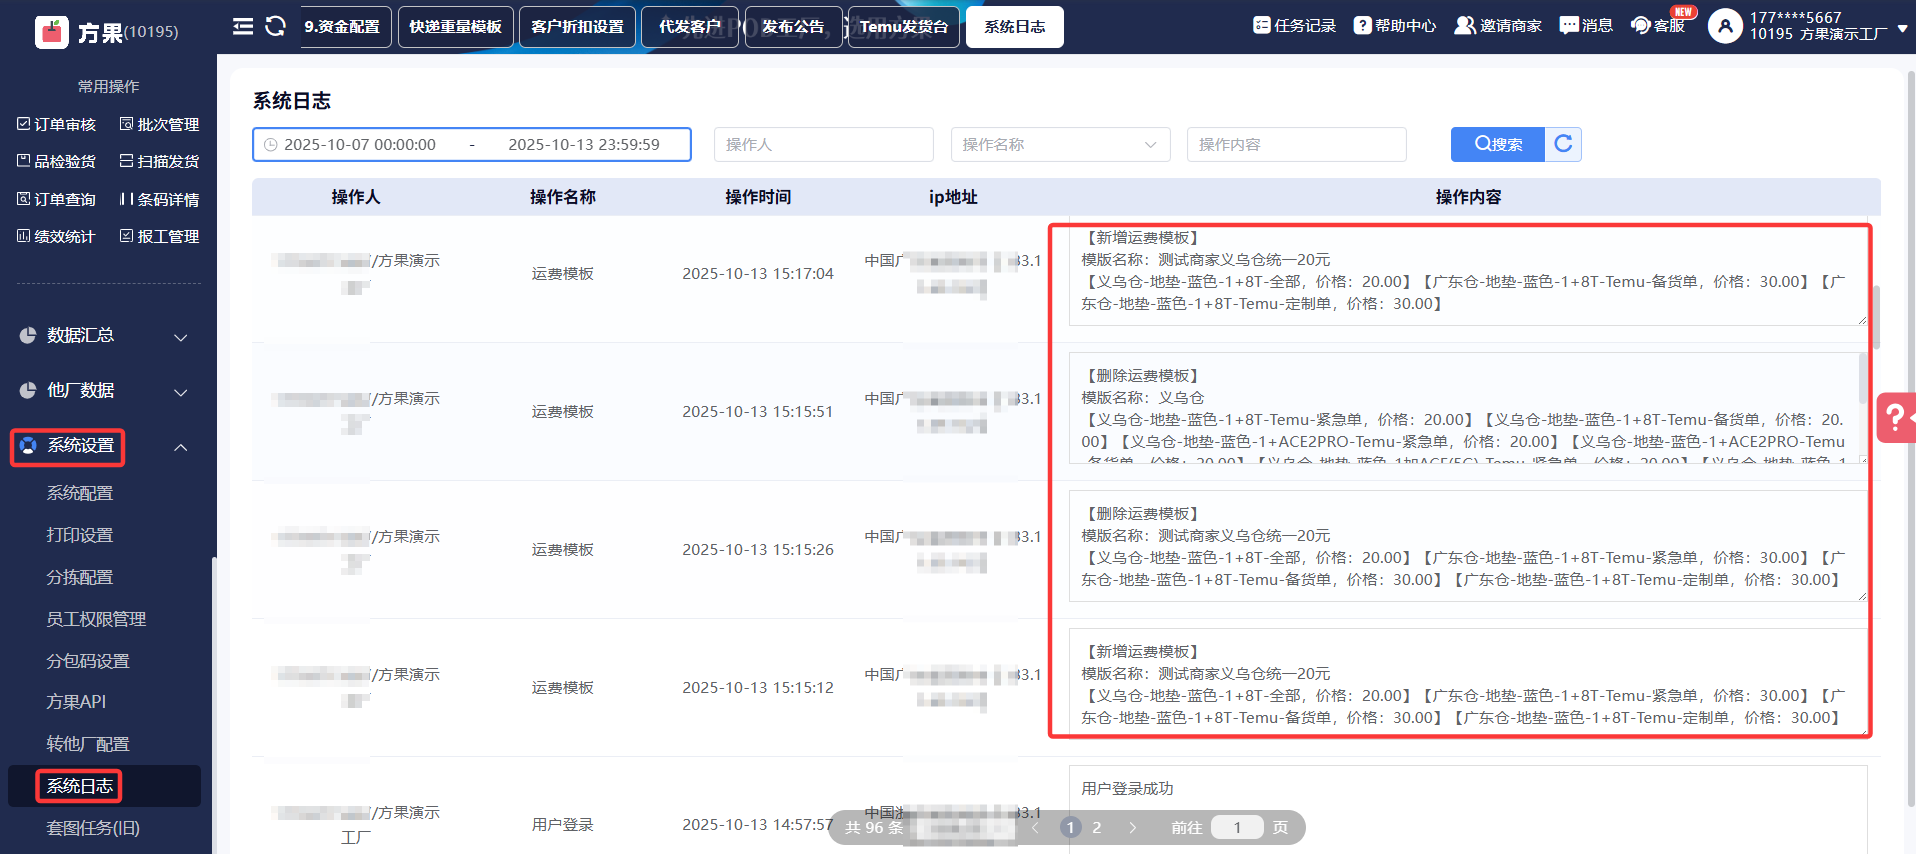Open 任务记录 task record icon
1916x854 pixels.
click(x=1262, y=25)
